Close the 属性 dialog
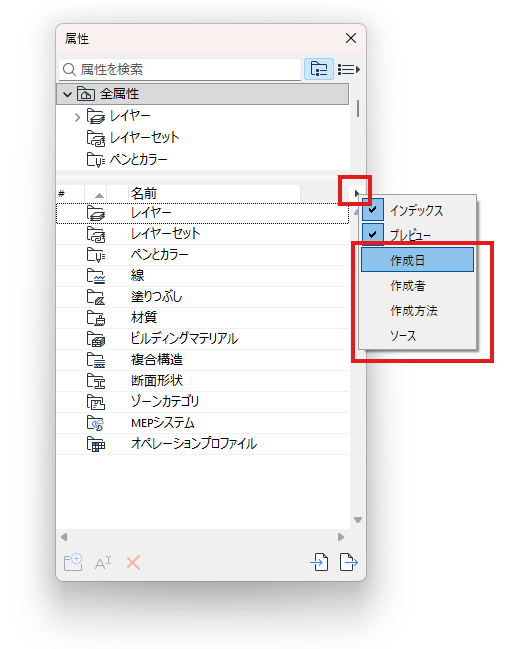Viewport: 507px width, 649px height. [x=351, y=38]
